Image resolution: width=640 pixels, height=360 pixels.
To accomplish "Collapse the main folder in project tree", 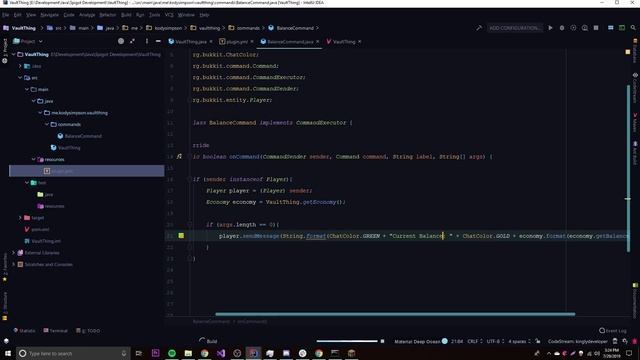I will 27,89.
